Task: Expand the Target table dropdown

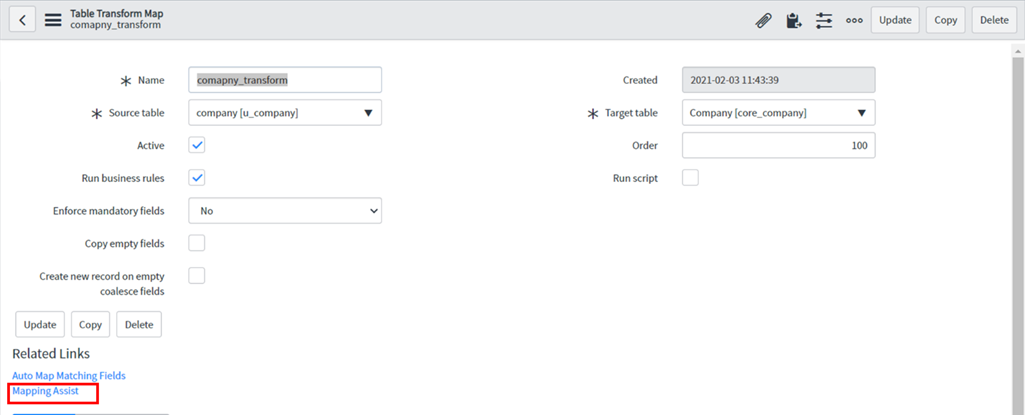Action: [x=778, y=113]
